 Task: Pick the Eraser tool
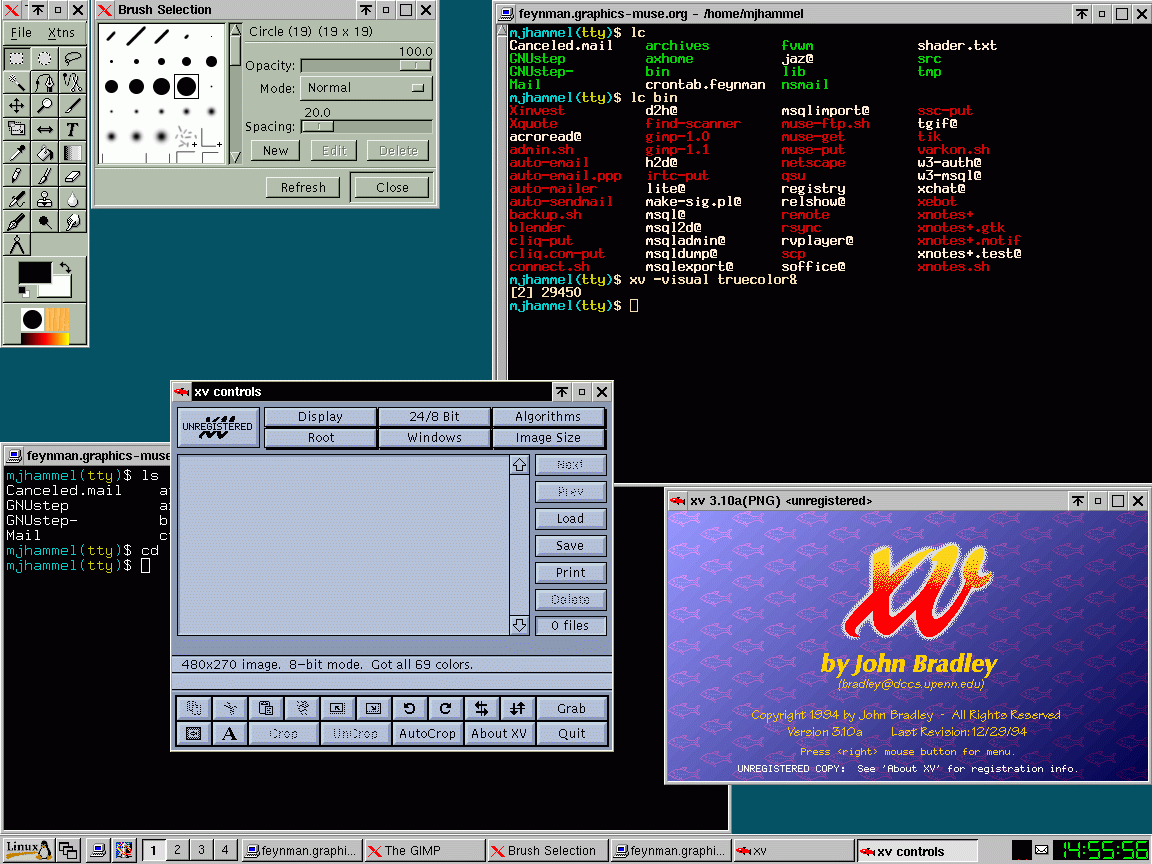tap(72, 176)
